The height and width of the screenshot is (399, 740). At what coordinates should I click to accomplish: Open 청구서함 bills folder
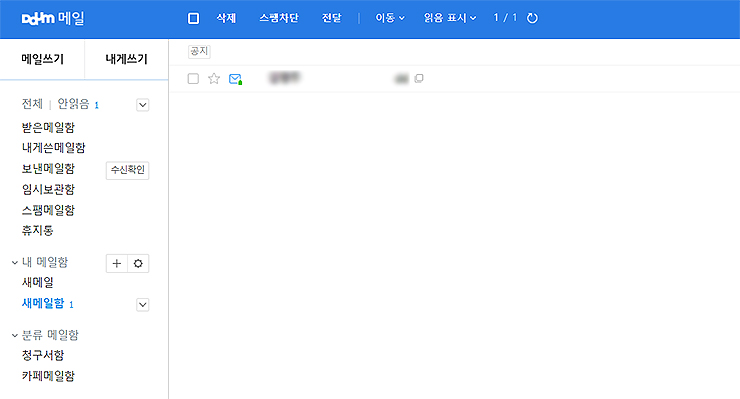43,355
